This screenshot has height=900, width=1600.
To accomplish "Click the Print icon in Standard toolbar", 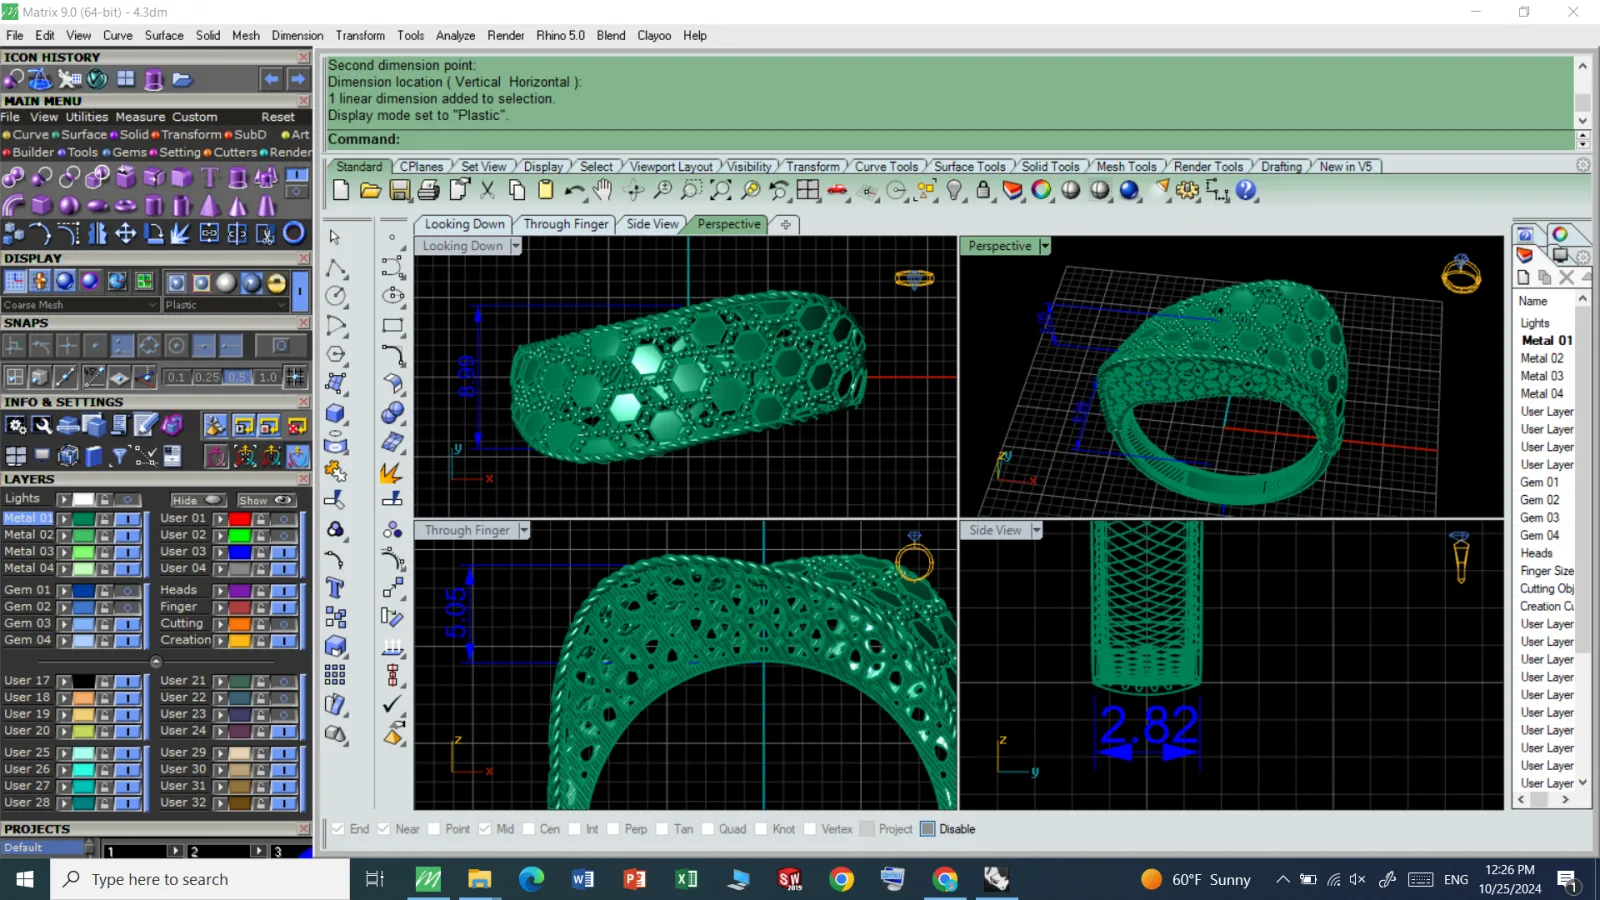I will (x=429, y=190).
